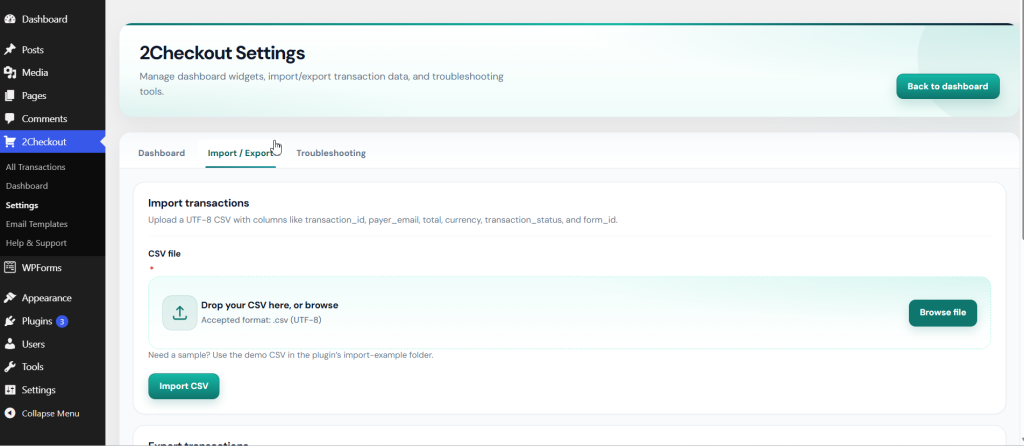Viewport: 1024px width, 446px height.
Task: Click the WPForms icon in sidebar
Action: click(10, 267)
